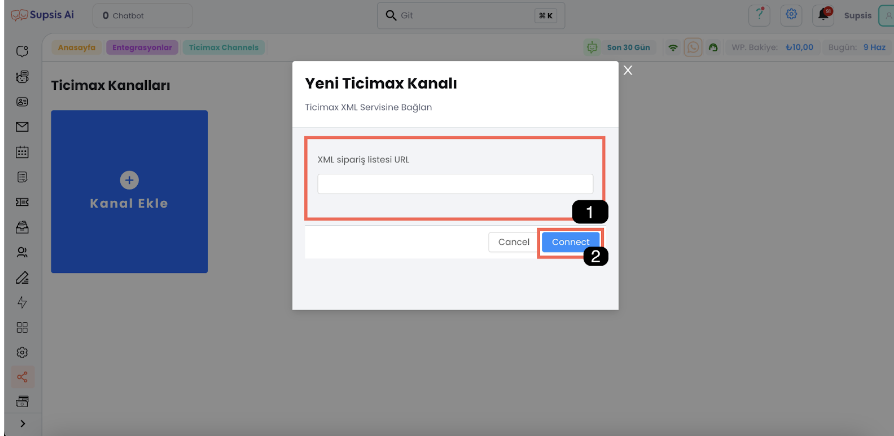The image size is (894, 436).
Task: Click the robot bot icon
Action: click(x=592, y=47)
